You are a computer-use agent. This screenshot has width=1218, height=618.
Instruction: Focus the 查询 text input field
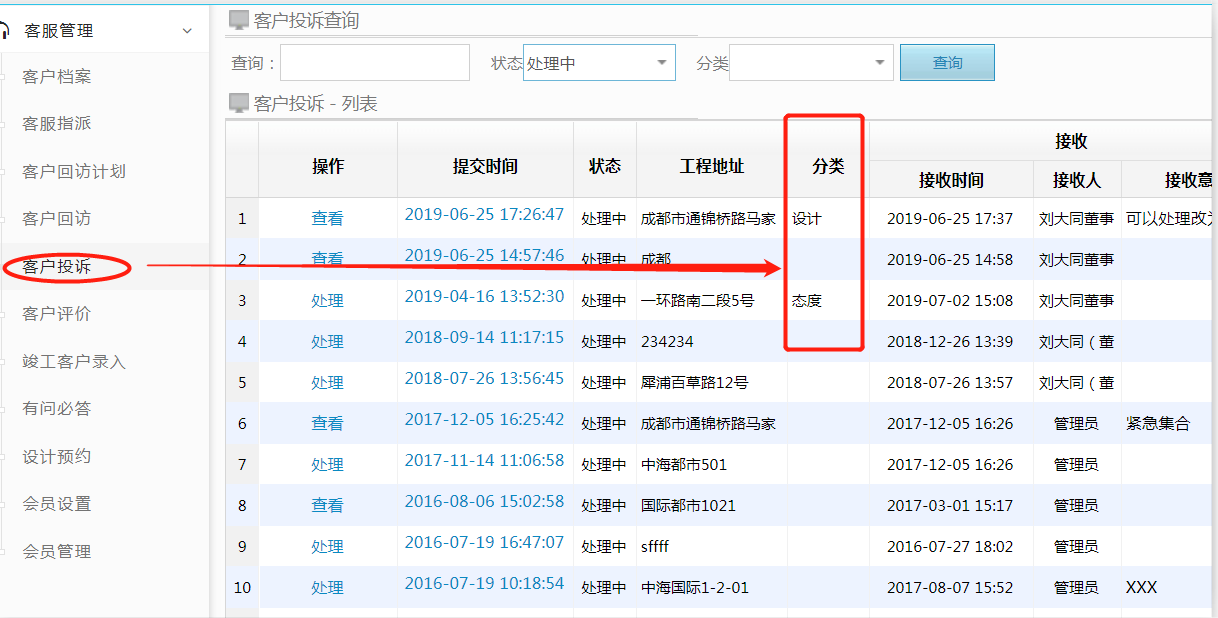click(x=375, y=63)
